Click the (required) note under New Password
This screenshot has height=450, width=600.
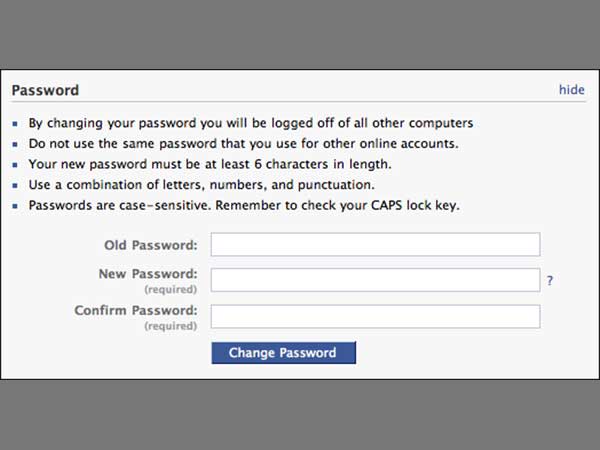[x=170, y=290]
